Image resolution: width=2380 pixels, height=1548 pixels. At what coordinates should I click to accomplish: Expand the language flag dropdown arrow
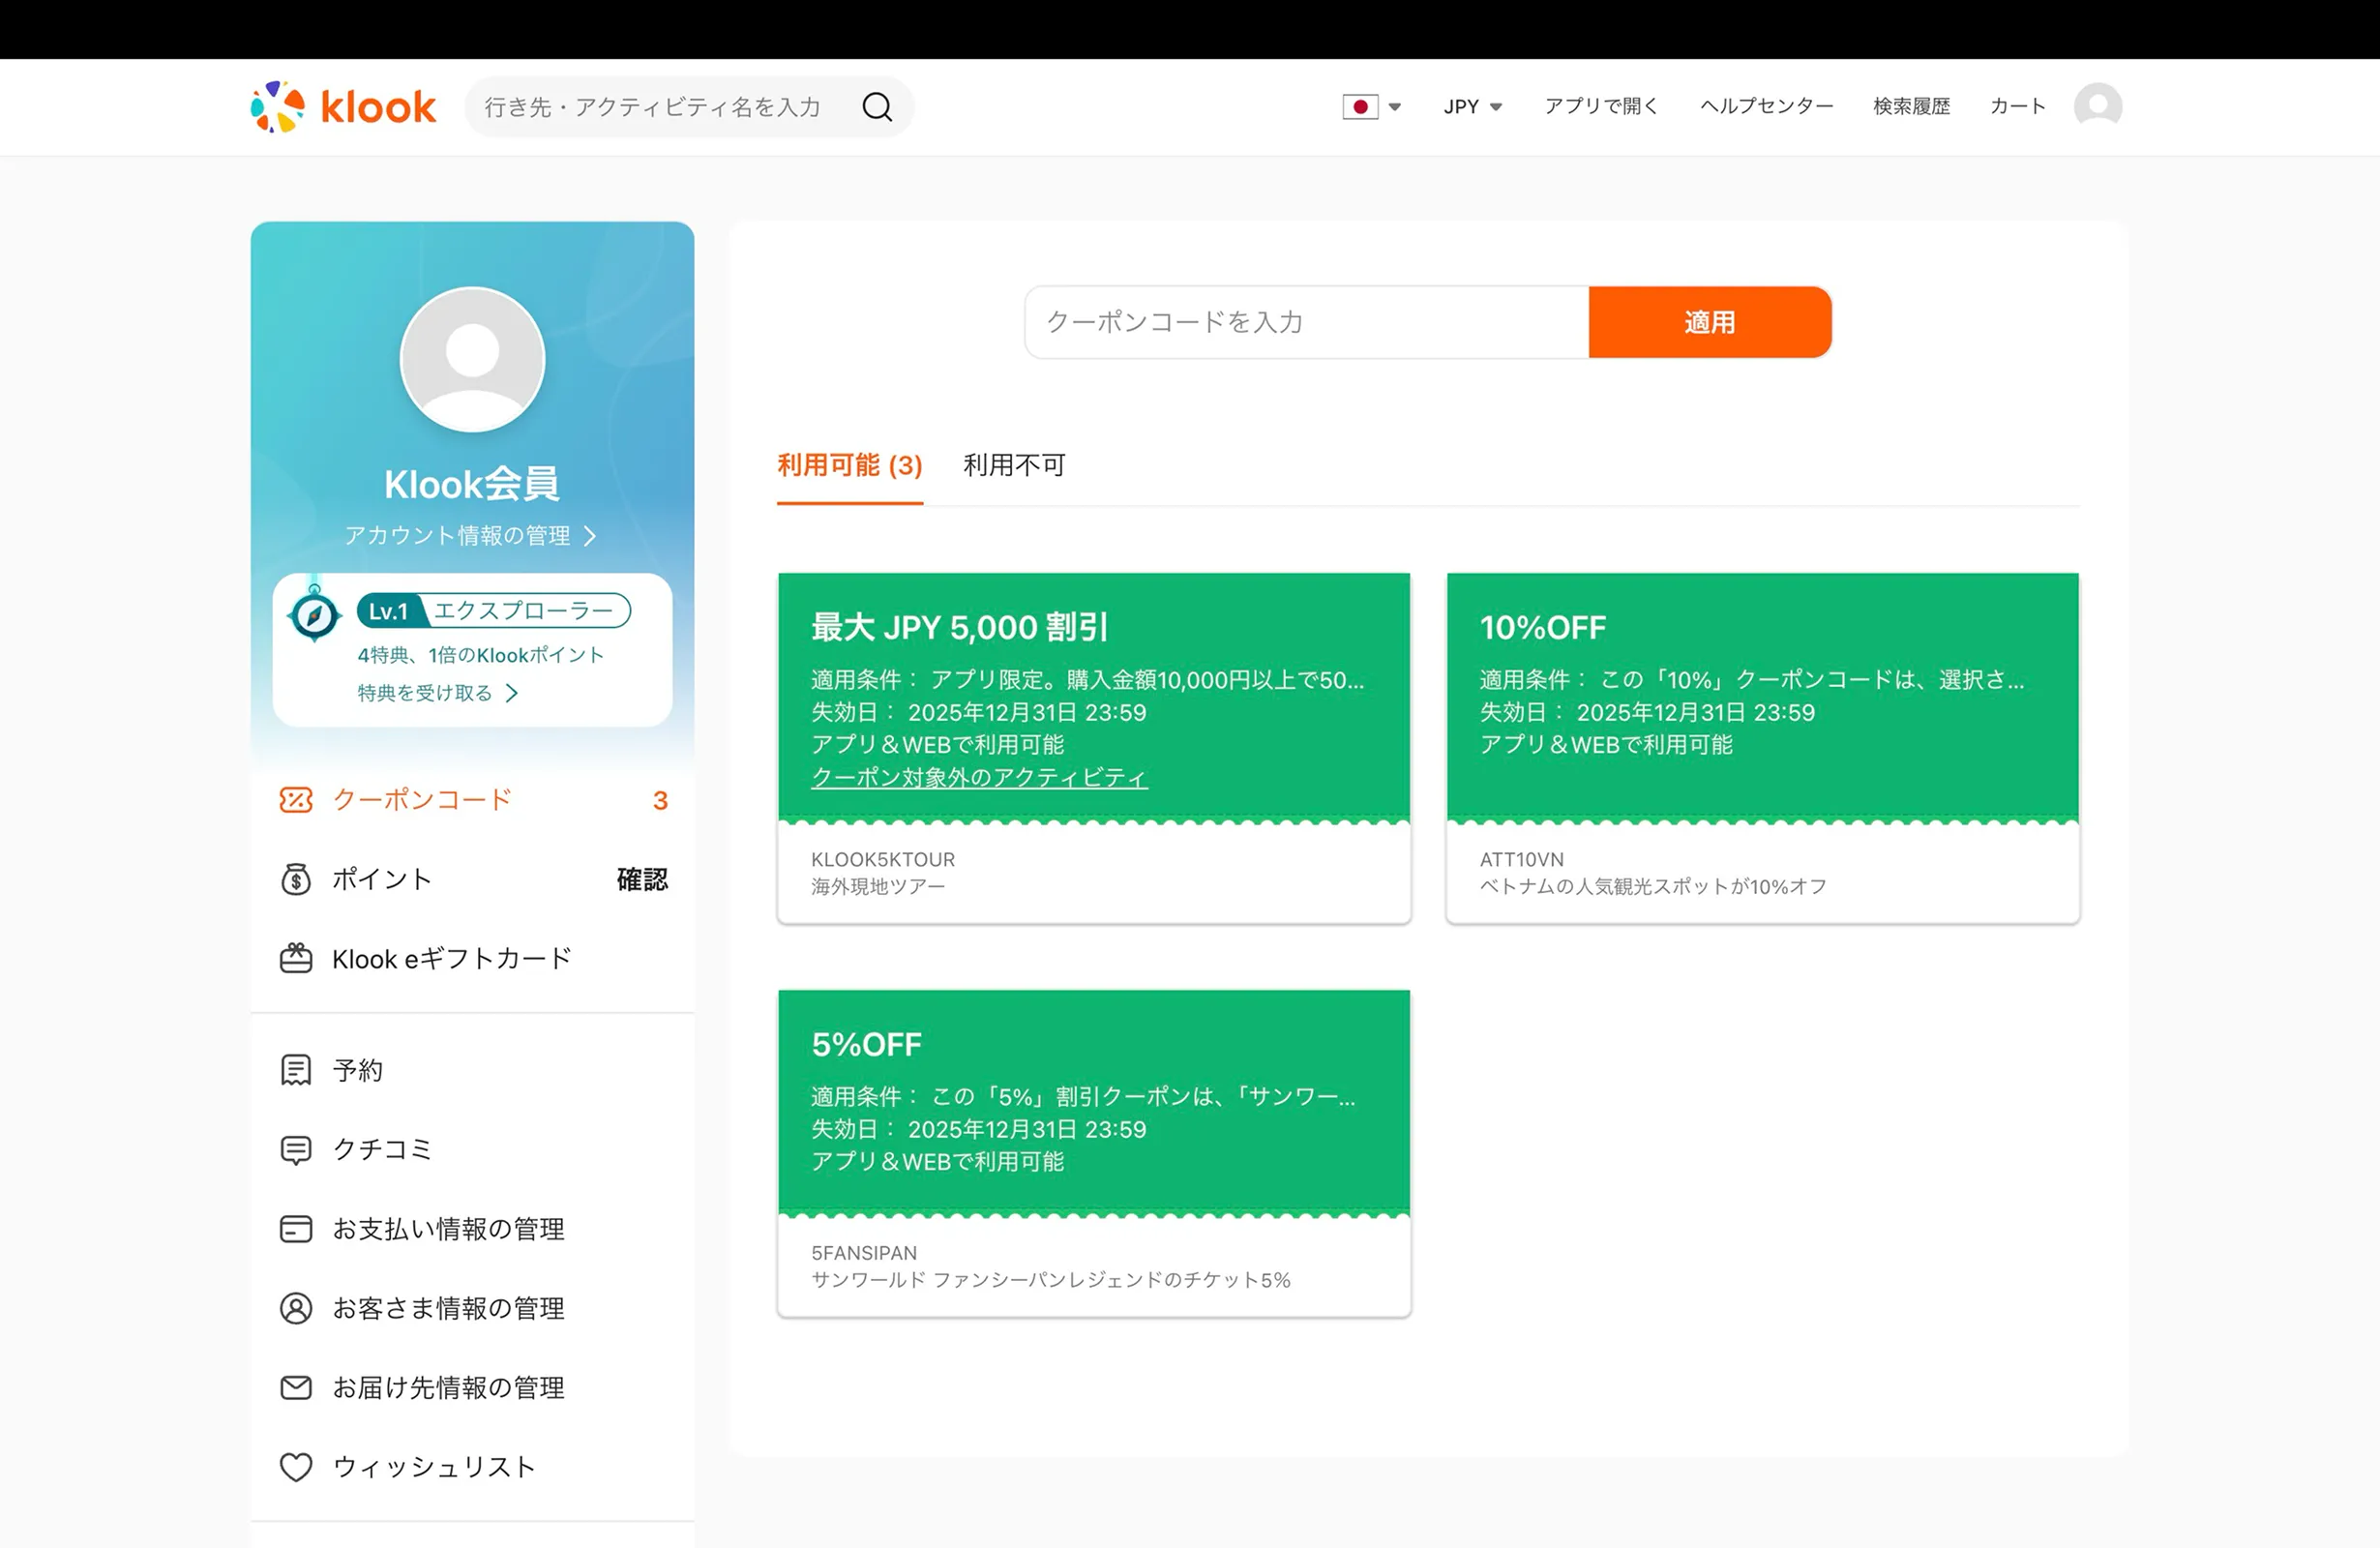click(x=1394, y=106)
